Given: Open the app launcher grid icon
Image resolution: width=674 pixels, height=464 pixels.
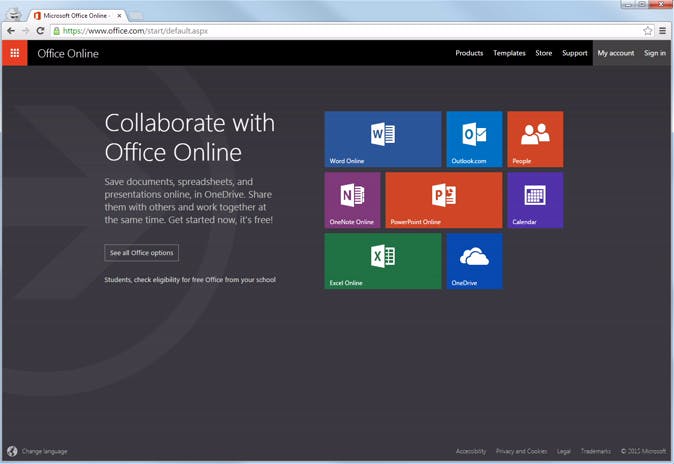Looking at the screenshot, I should pyautogui.click(x=15, y=53).
